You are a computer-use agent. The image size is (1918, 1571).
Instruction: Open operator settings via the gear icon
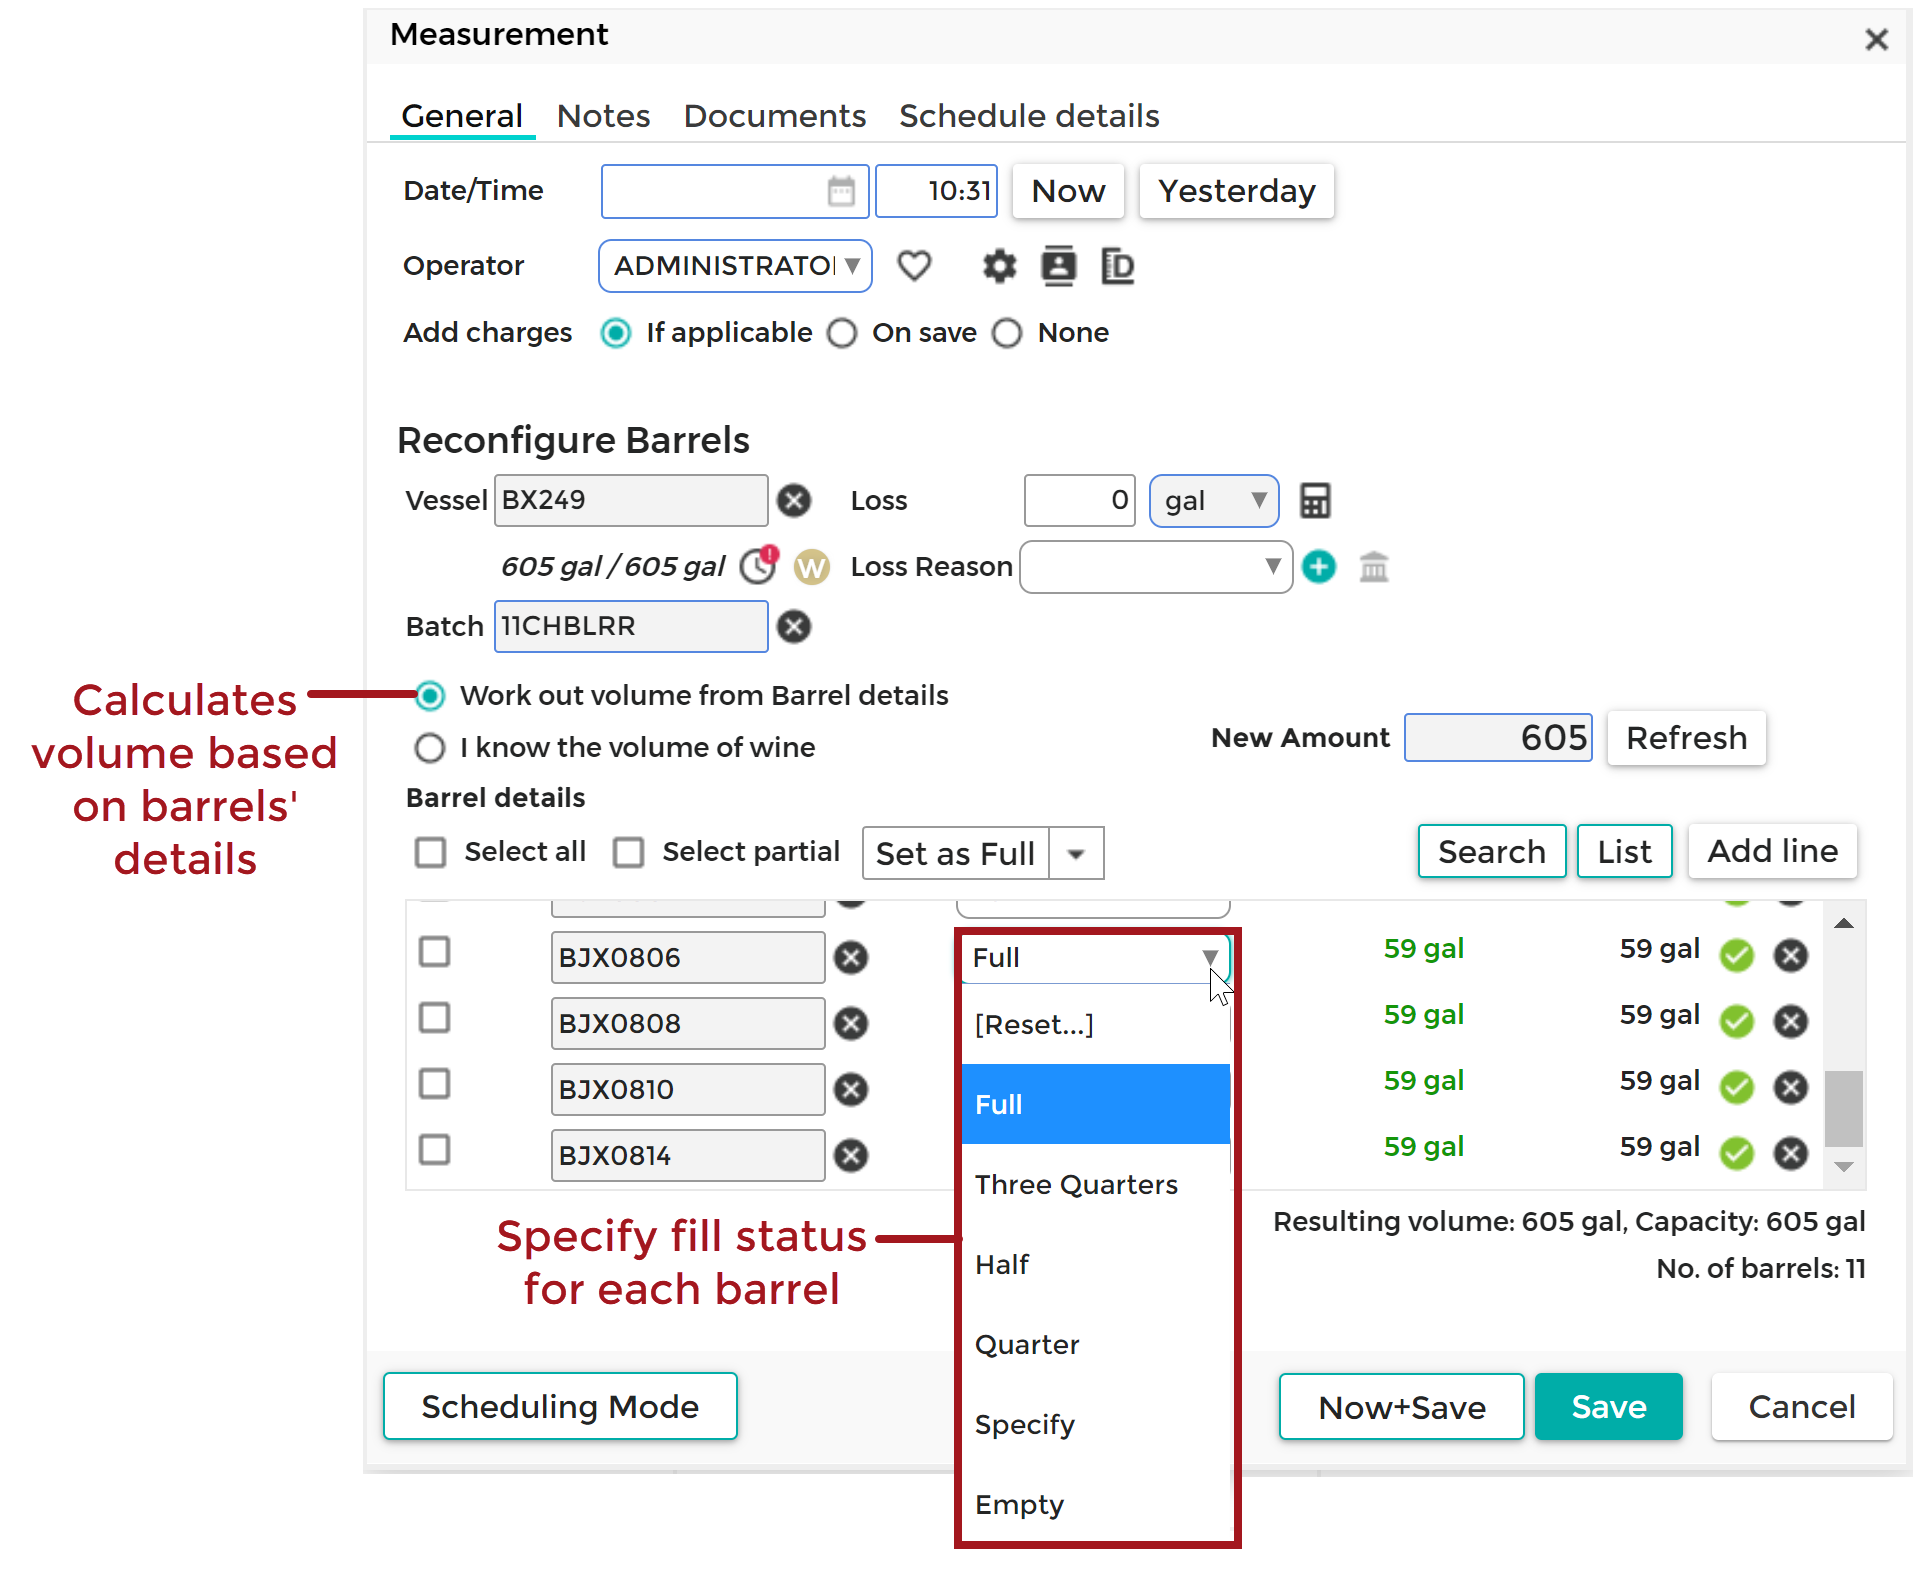(998, 265)
